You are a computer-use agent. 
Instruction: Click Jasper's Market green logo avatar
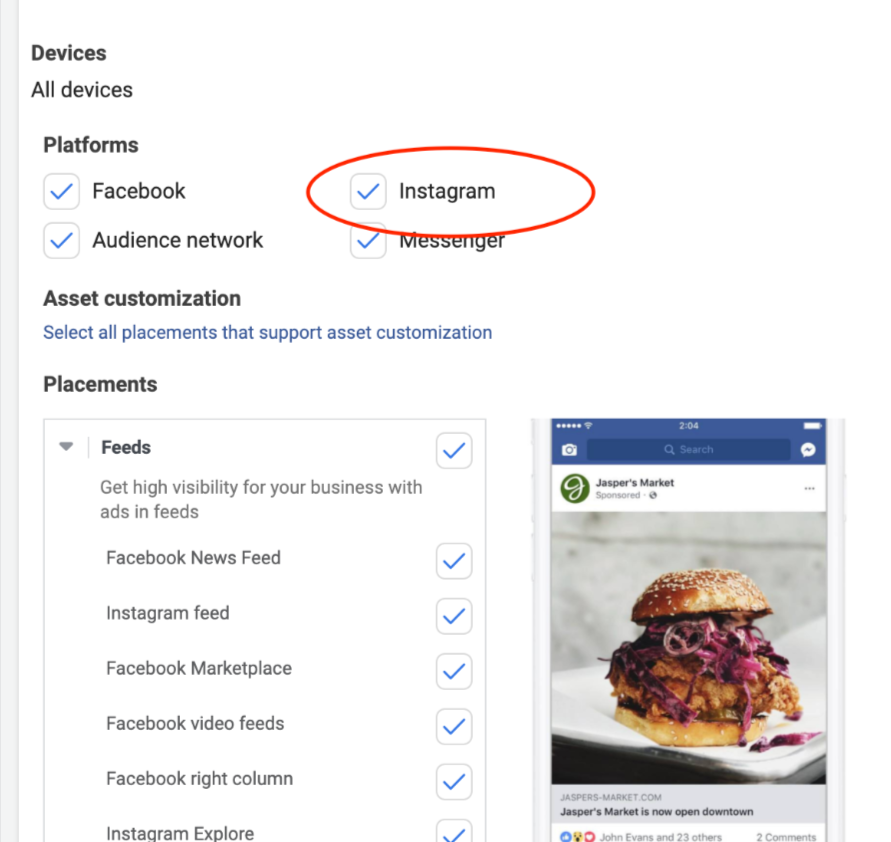(574, 489)
